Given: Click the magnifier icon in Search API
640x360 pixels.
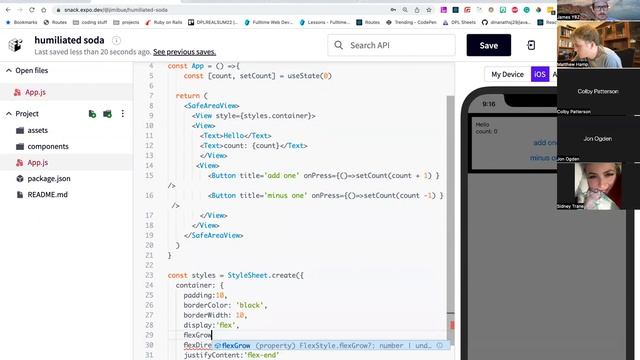Looking at the screenshot, I should tap(338, 45).
